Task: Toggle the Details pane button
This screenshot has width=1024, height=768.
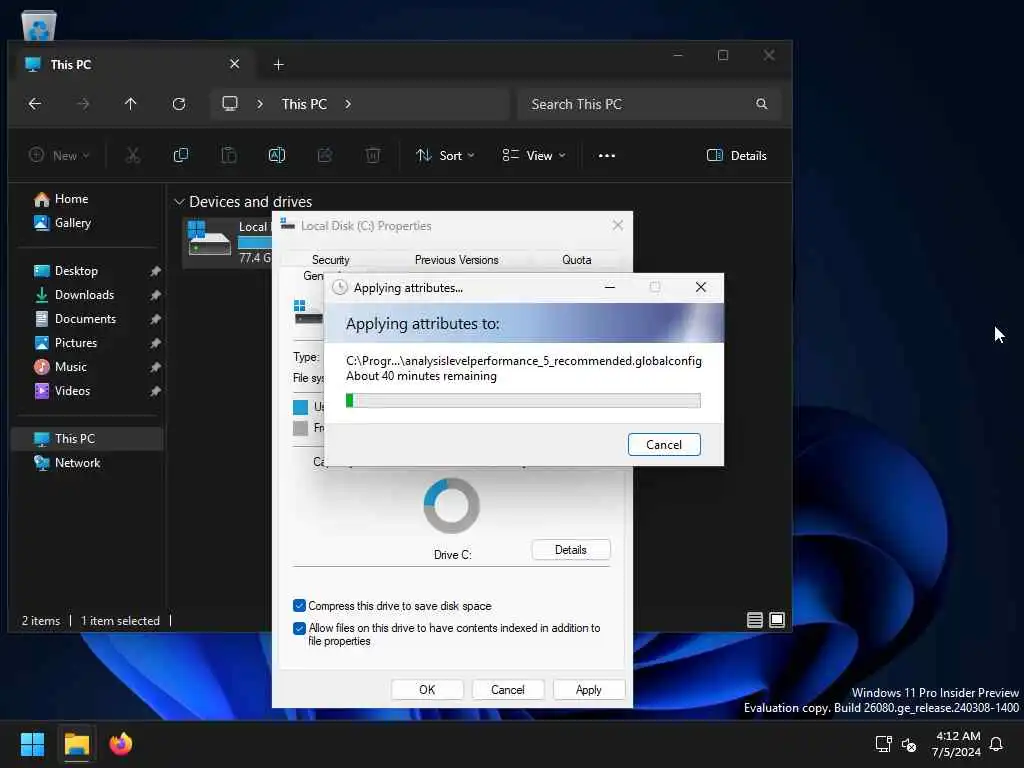Action: pos(737,155)
